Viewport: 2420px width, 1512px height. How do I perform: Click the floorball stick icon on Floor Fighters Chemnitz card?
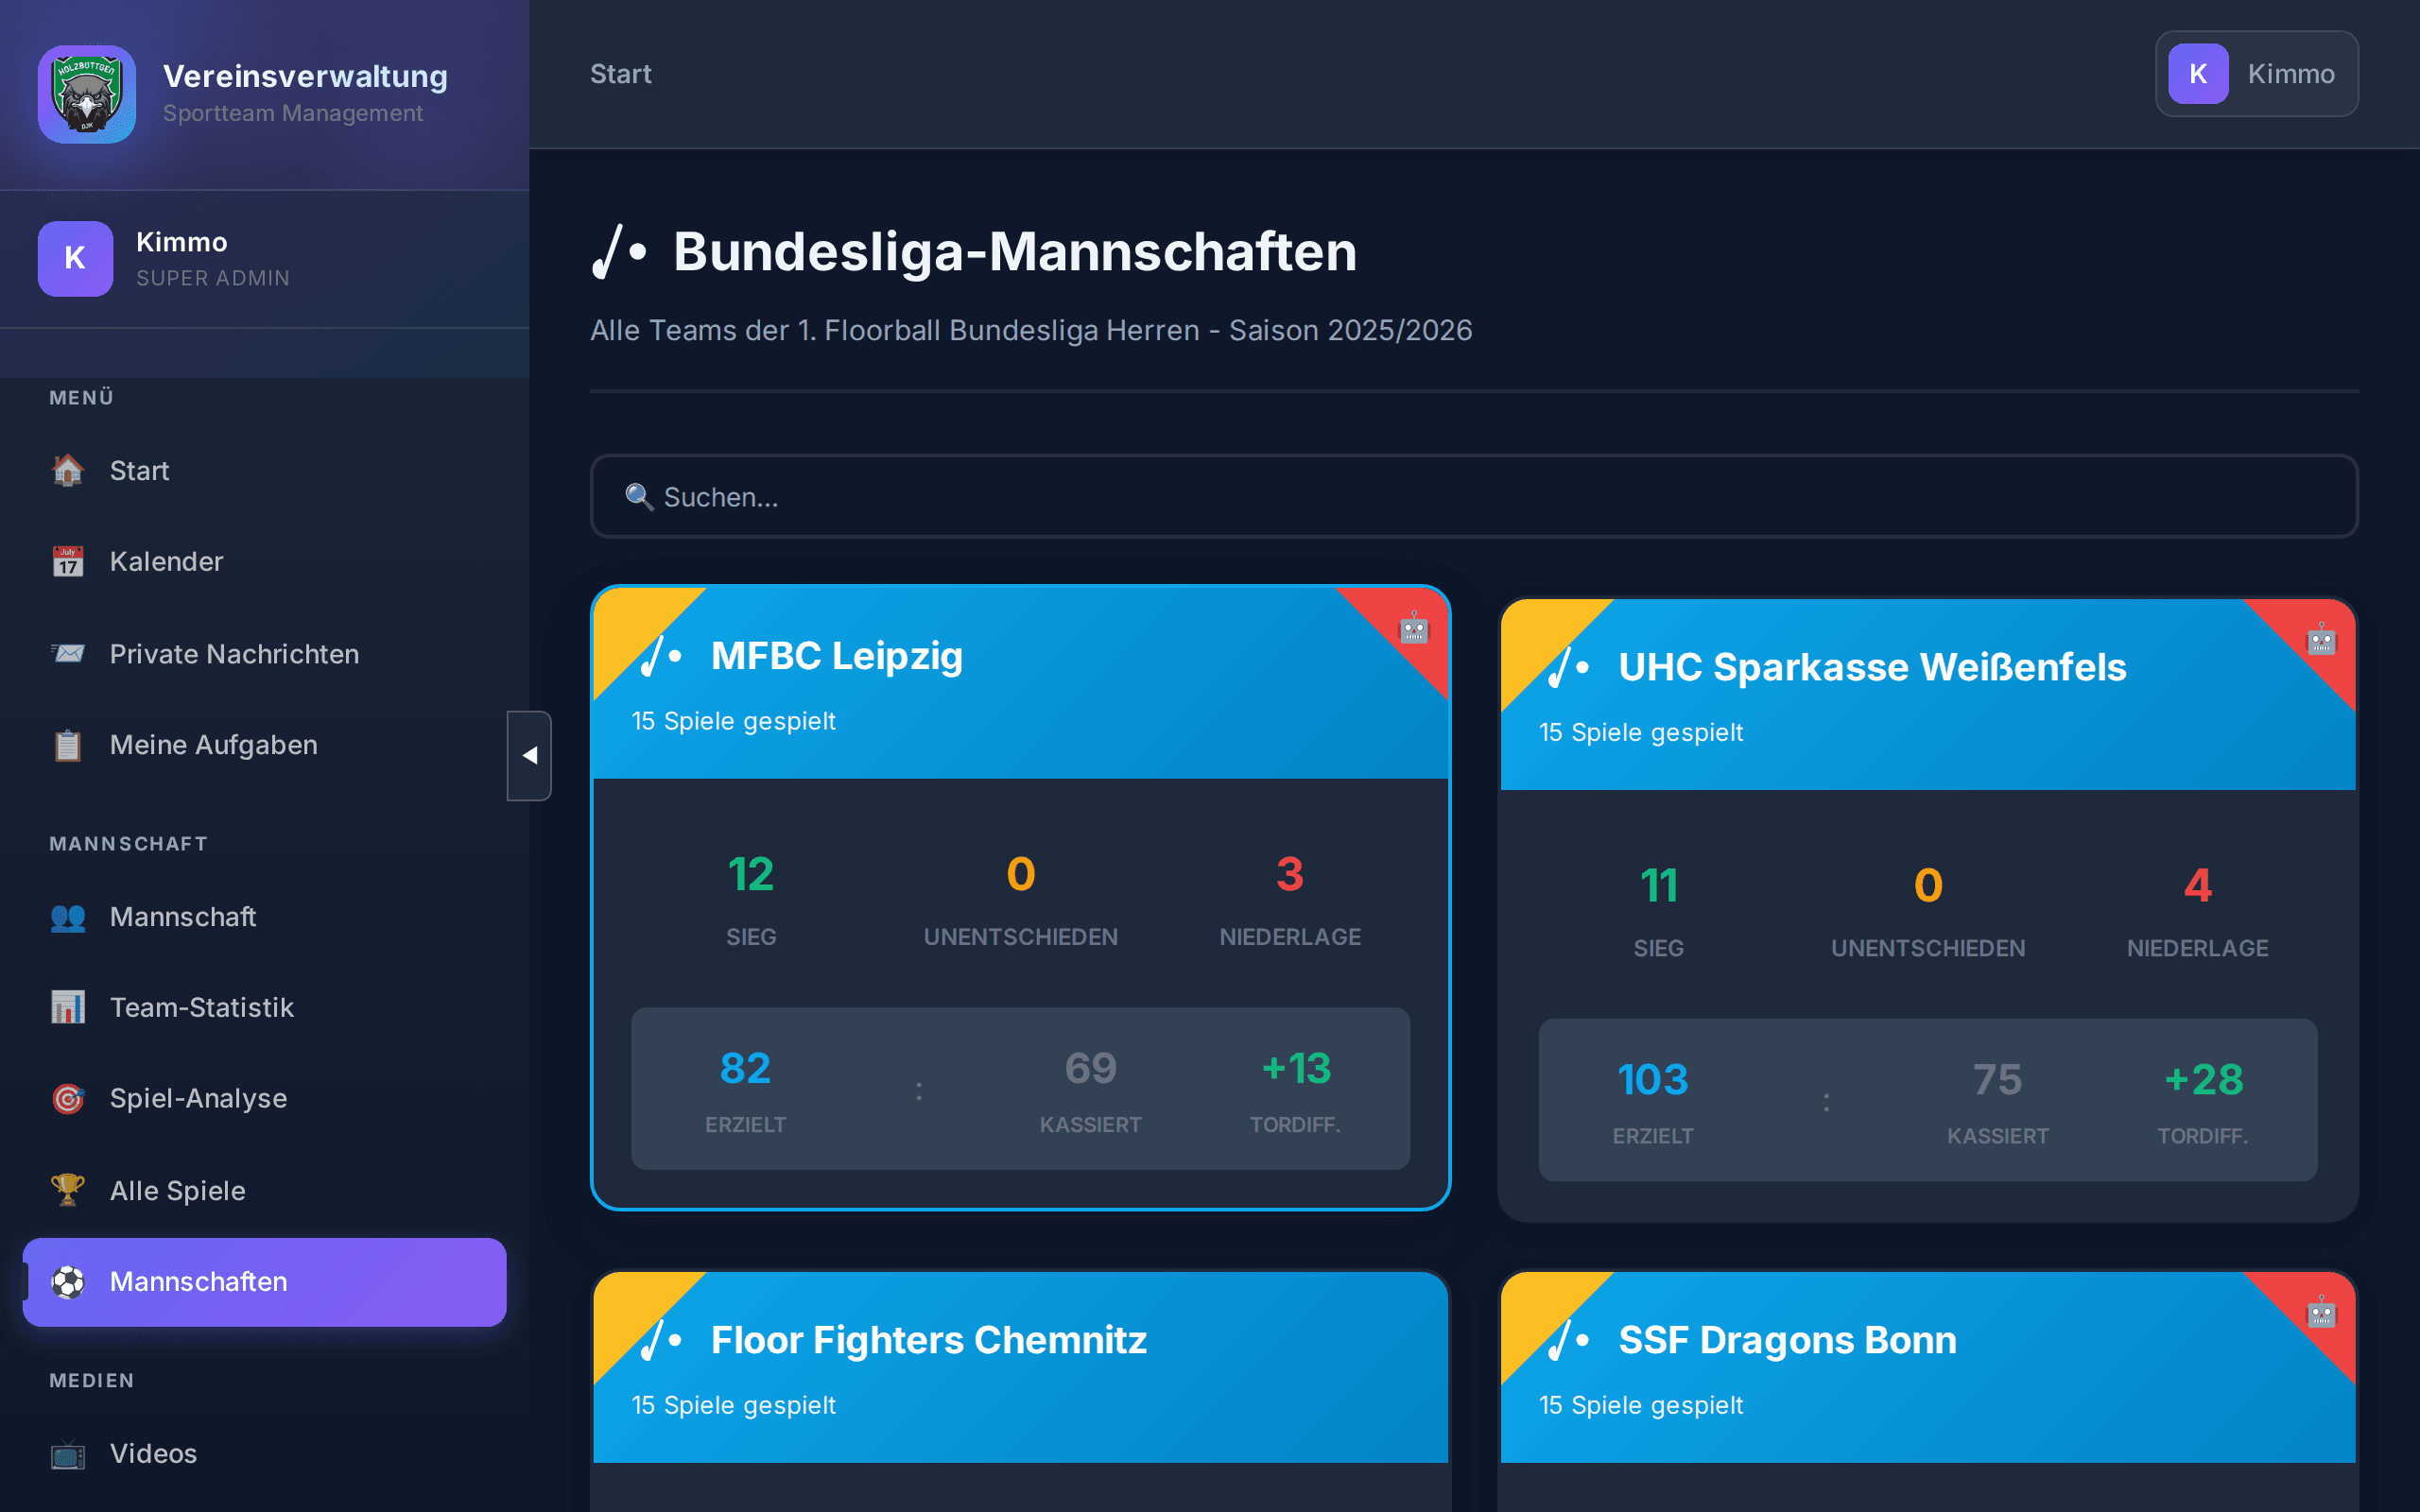coord(662,1340)
